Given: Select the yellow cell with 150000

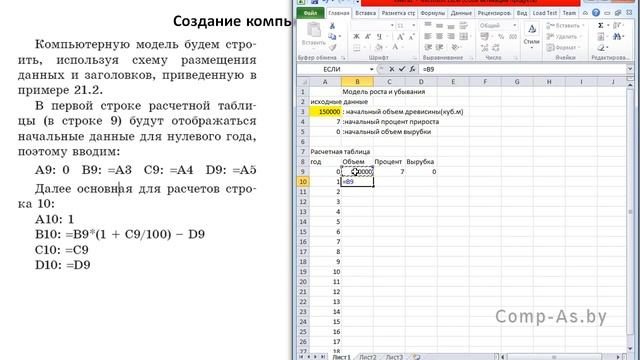Looking at the screenshot, I should tap(325, 112).
